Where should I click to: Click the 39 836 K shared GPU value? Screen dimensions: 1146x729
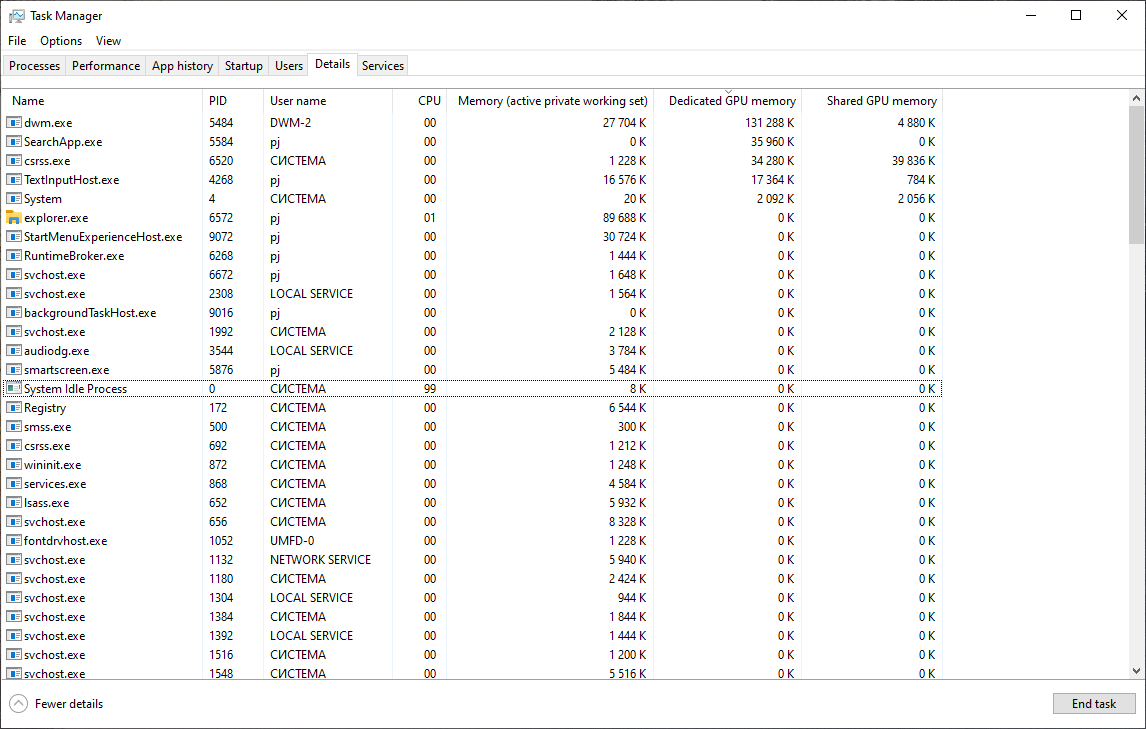tap(914, 161)
